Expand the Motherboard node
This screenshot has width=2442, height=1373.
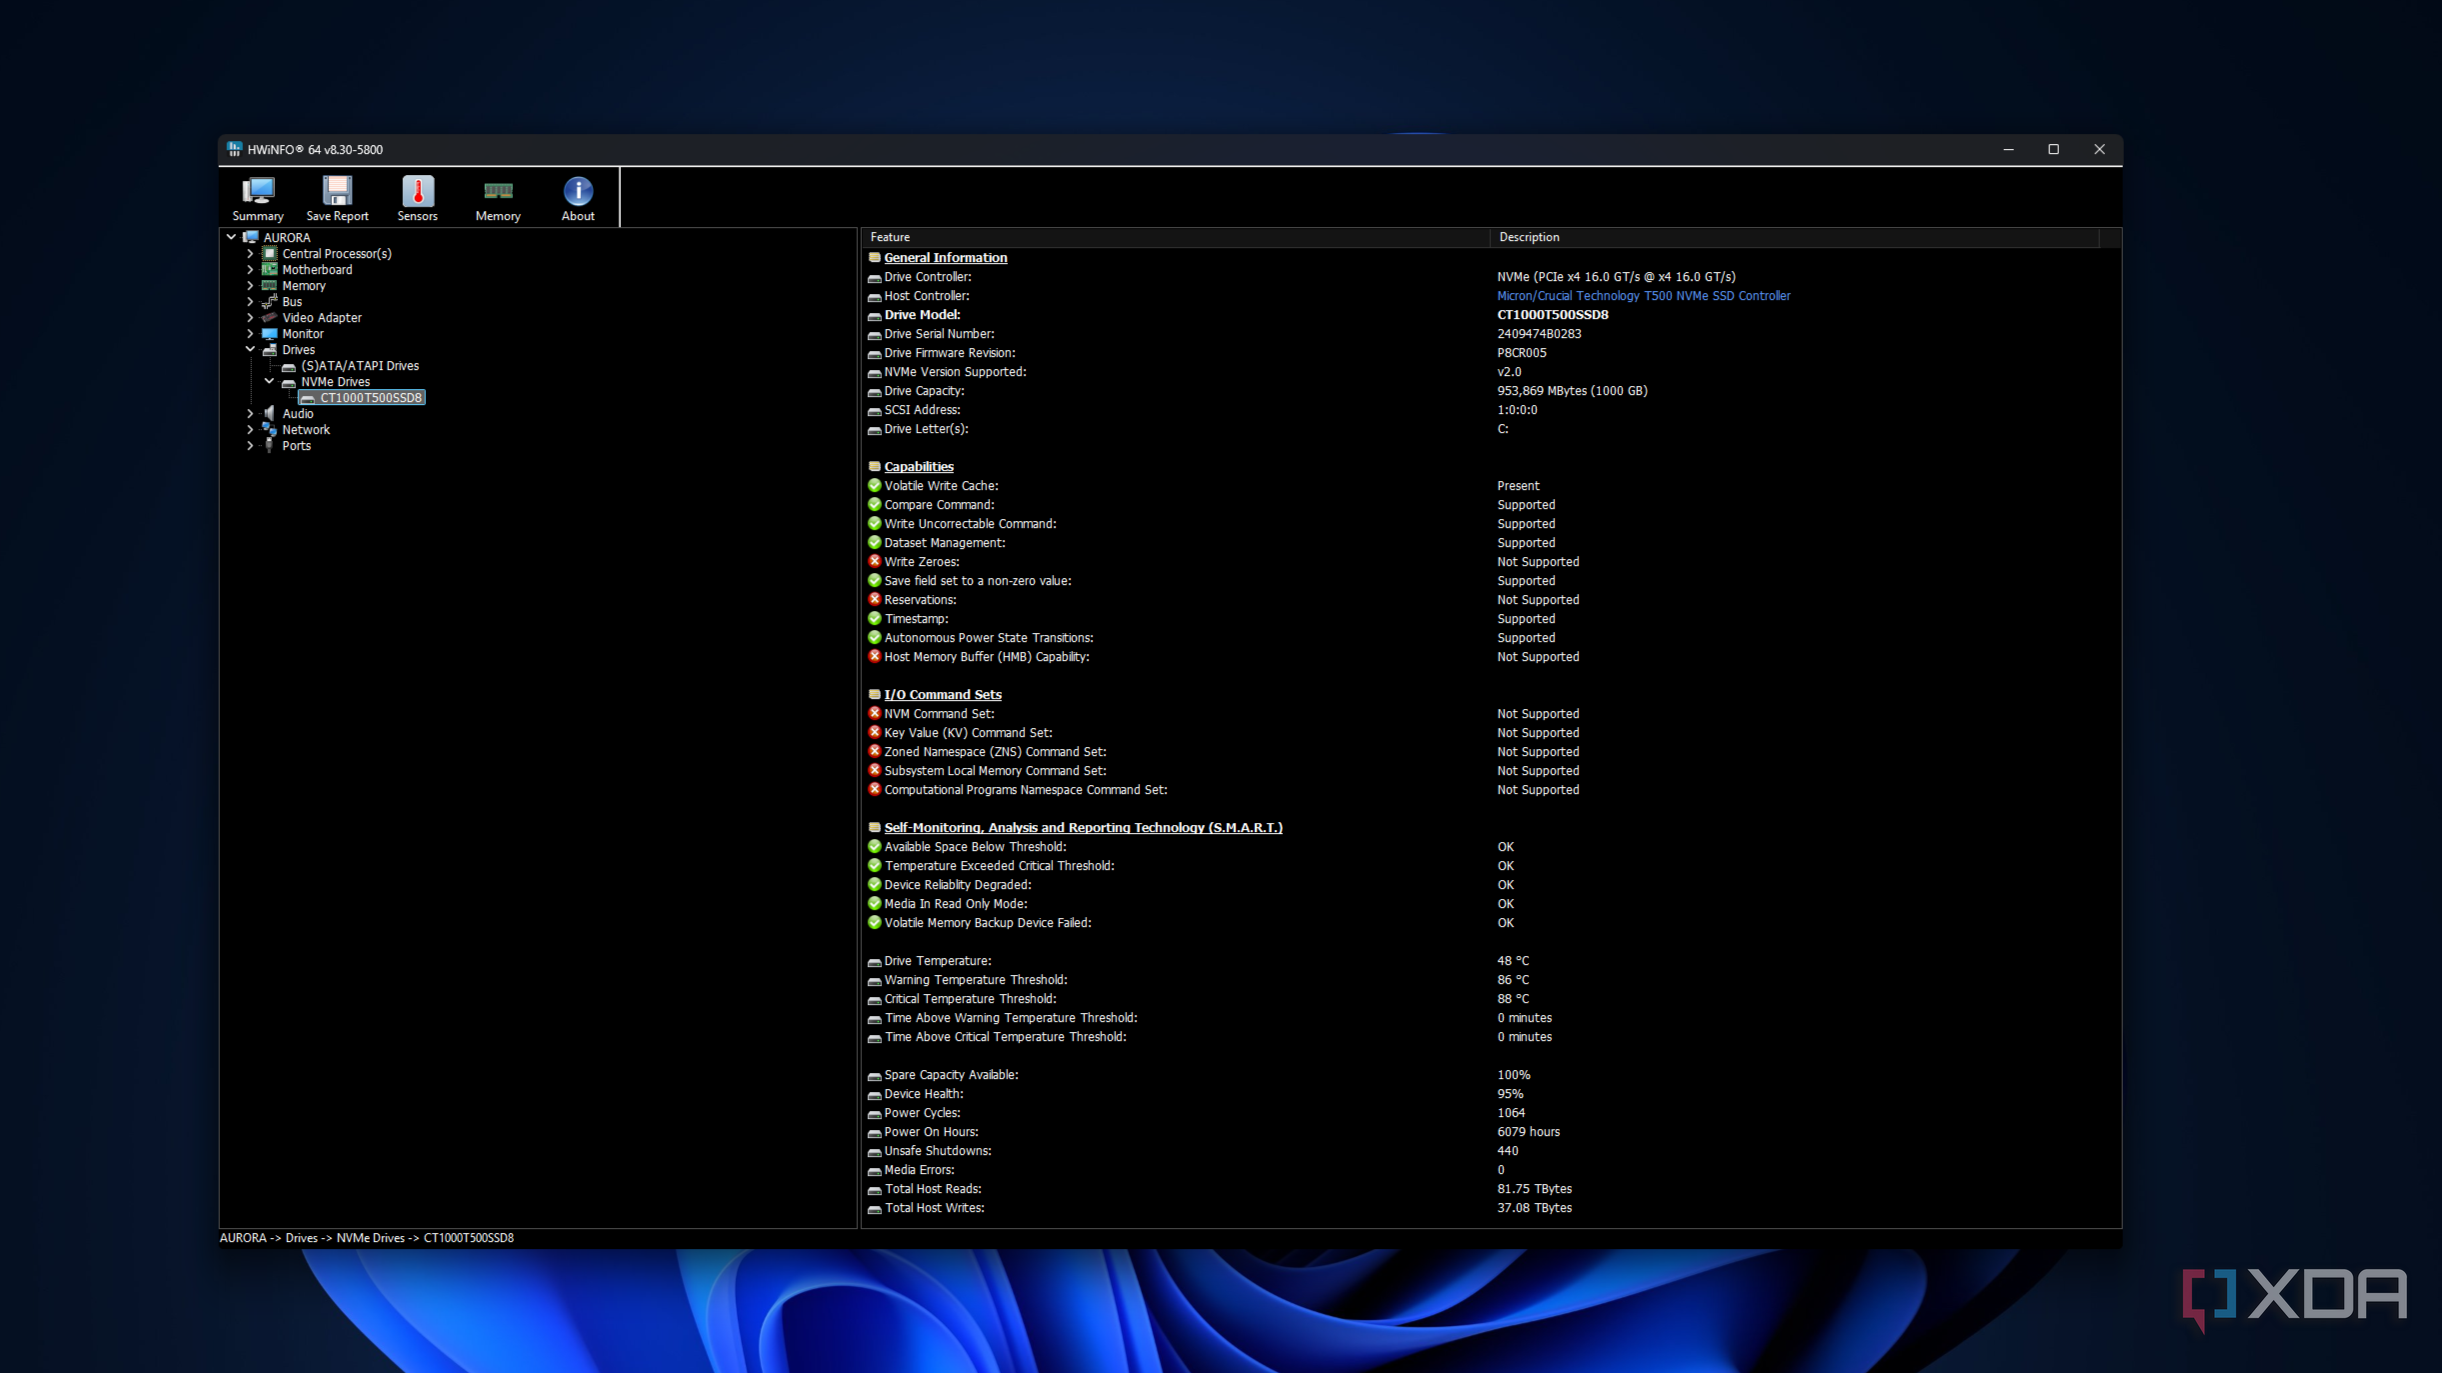250,269
